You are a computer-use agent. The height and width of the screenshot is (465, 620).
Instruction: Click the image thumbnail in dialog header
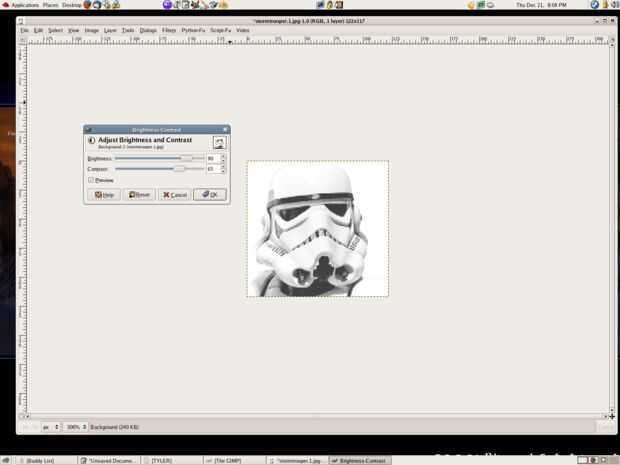coord(219,143)
